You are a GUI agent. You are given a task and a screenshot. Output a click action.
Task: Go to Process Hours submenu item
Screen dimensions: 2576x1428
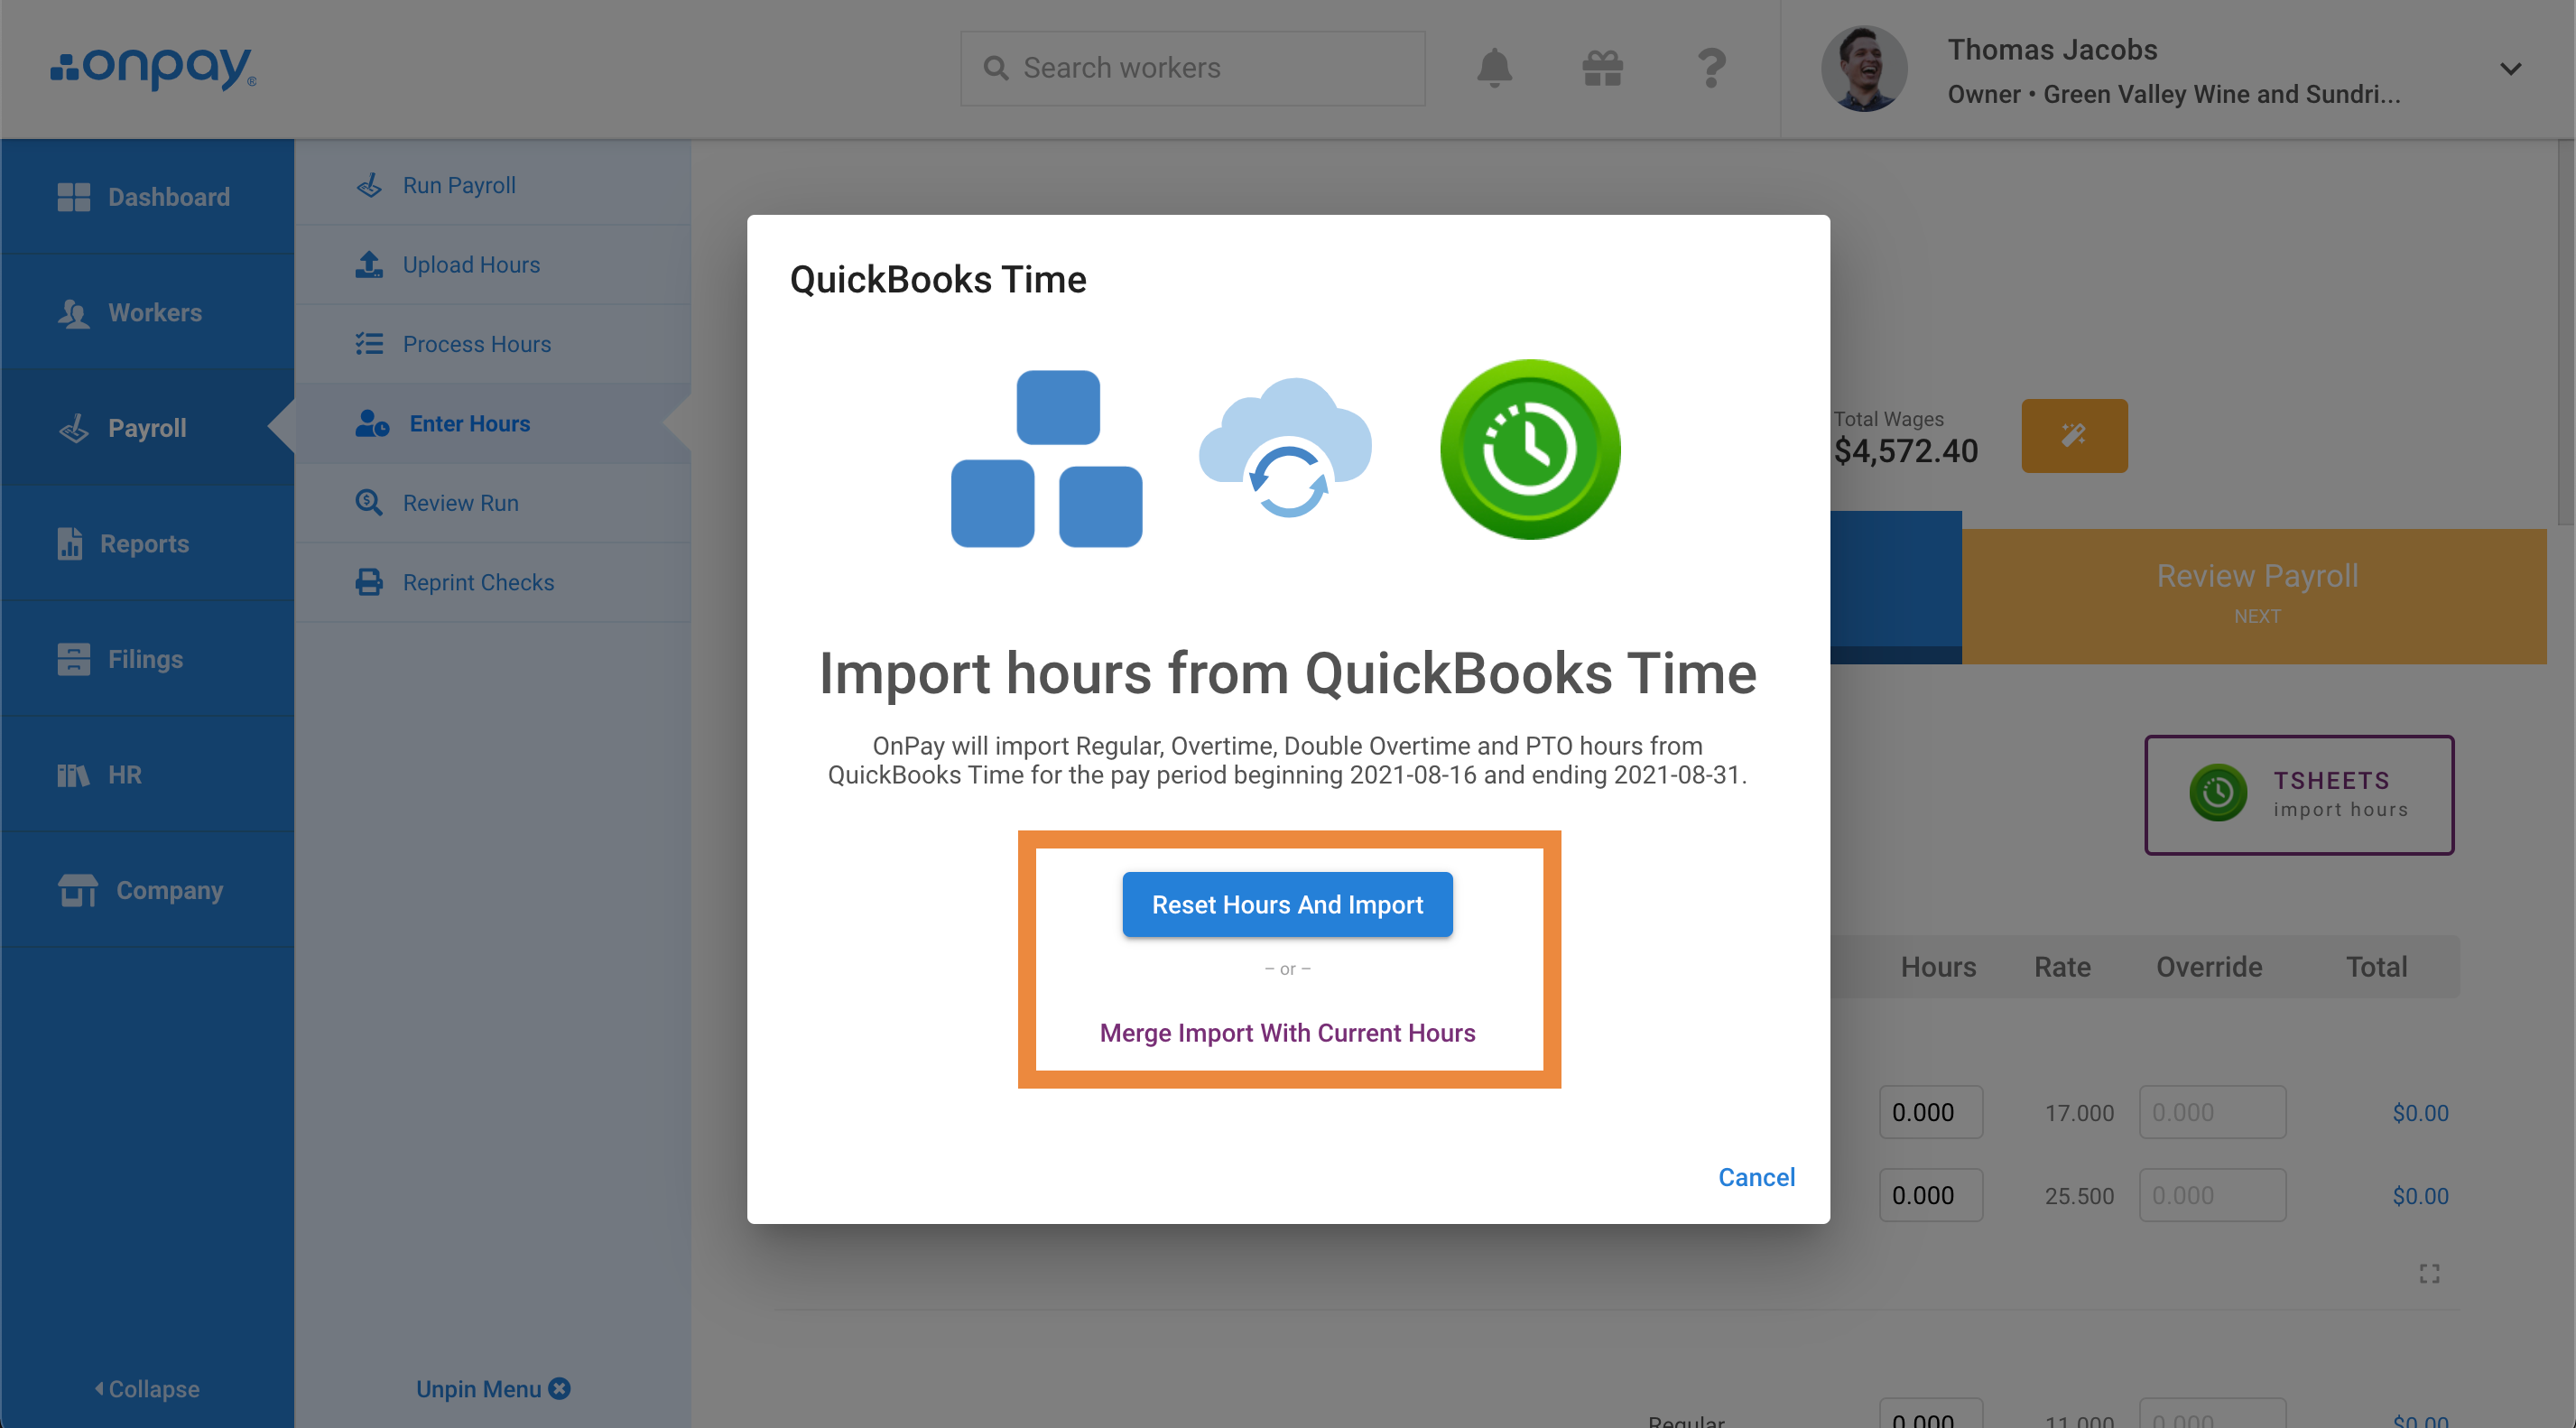pyautogui.click(x=493, y=344)
